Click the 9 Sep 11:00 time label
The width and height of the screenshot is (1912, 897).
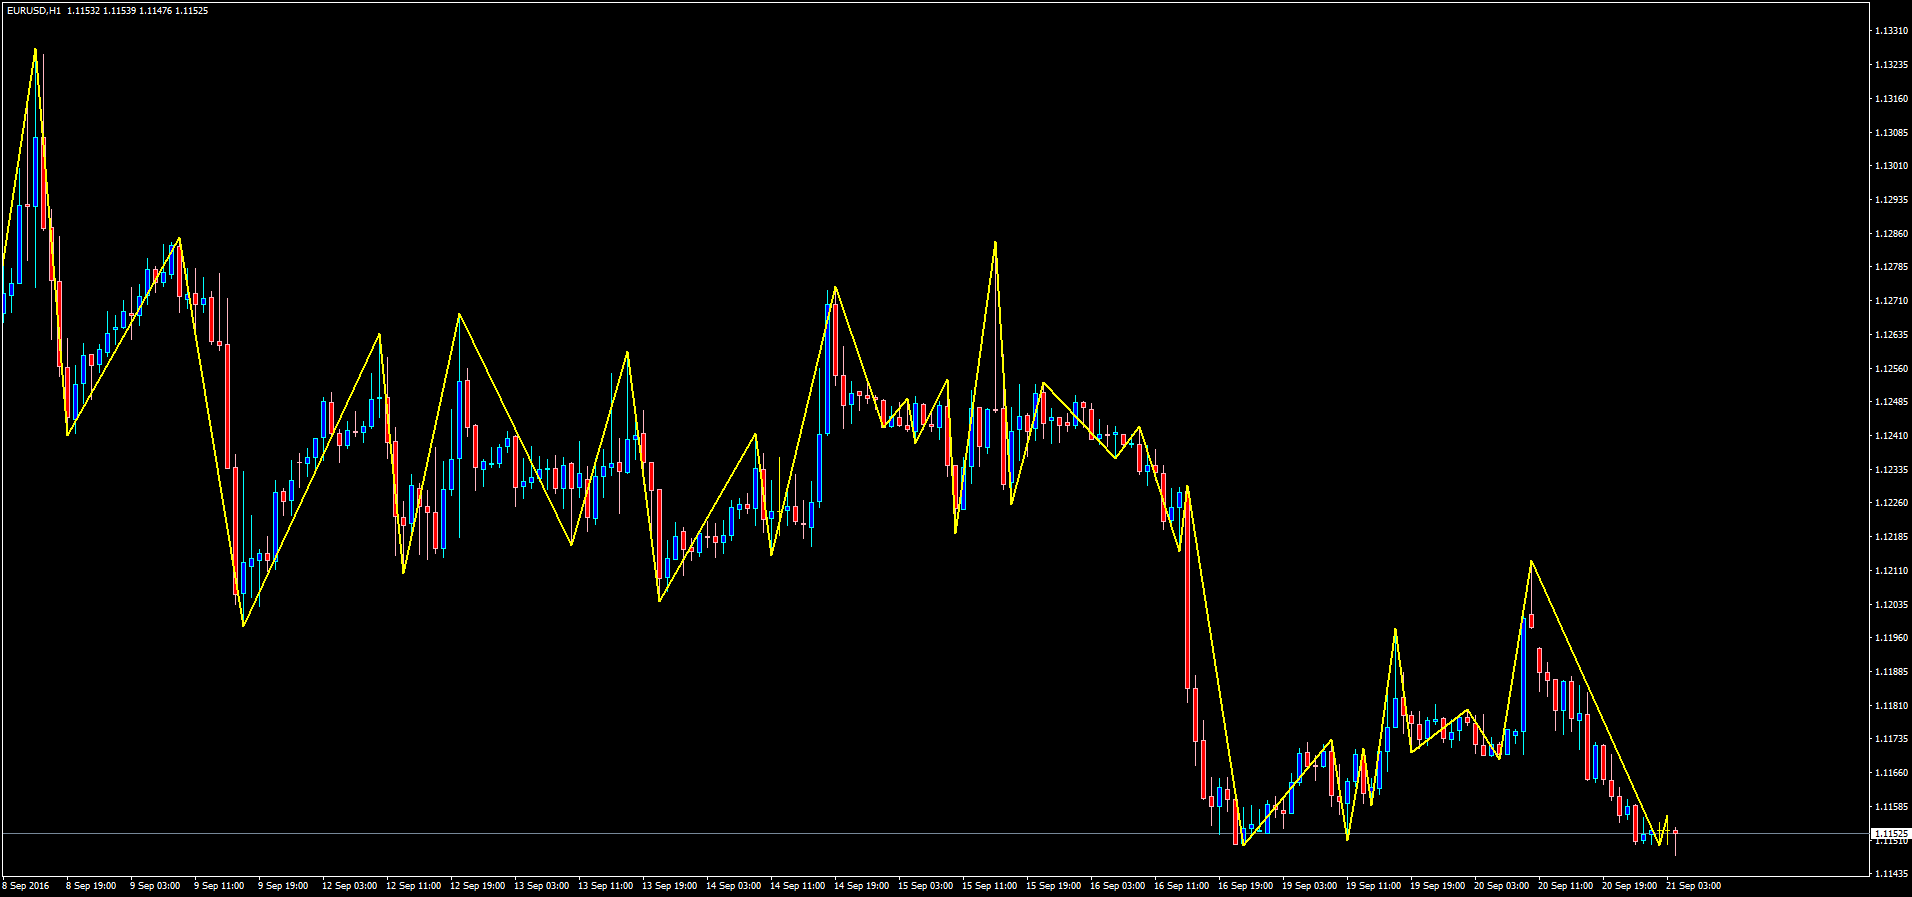click(x=219, y=886)
